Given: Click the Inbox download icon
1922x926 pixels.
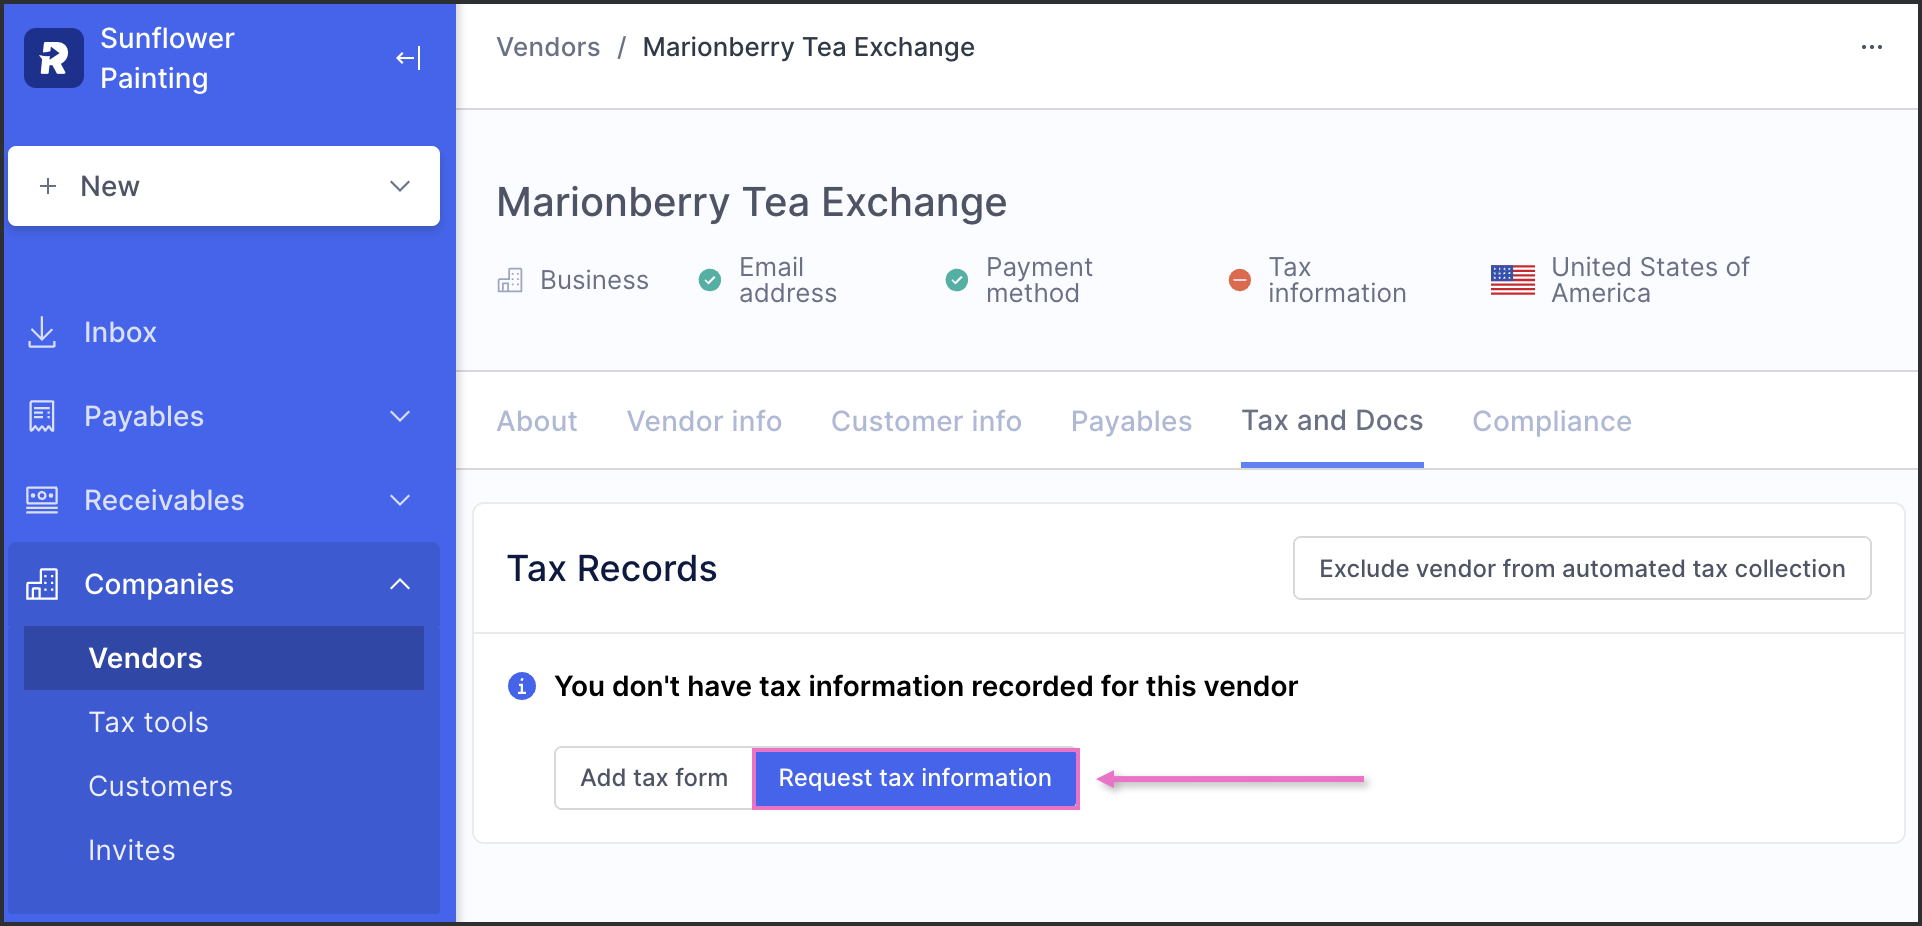Looking at the screenshot, I should [x=42, y=332].
